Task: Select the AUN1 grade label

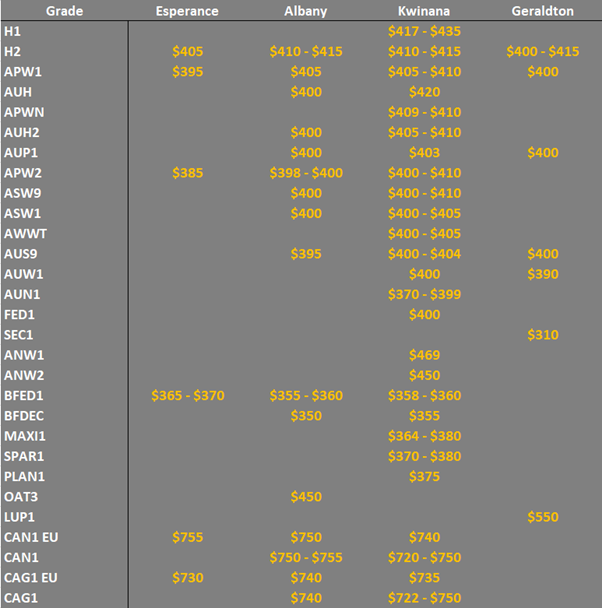Action: pyautogui.click(x=22, y=294)
